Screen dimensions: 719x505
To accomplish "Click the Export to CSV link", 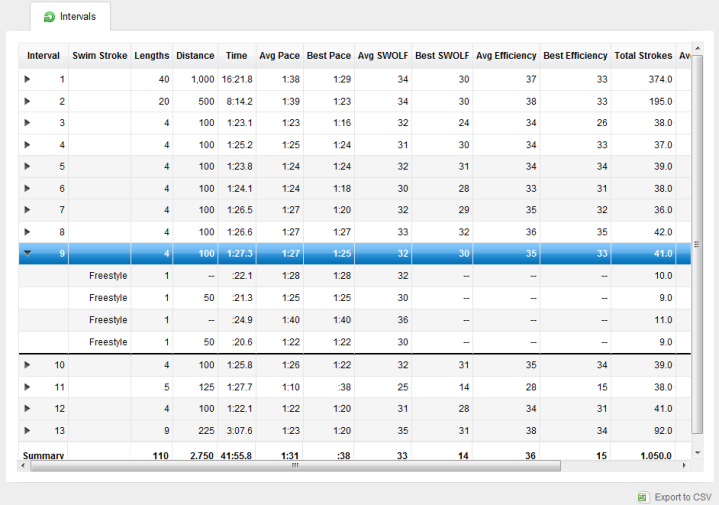I will click(683, 497).
